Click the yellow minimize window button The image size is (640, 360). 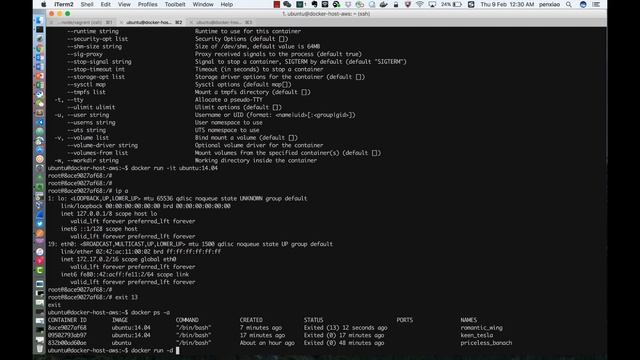coord(60,14)
